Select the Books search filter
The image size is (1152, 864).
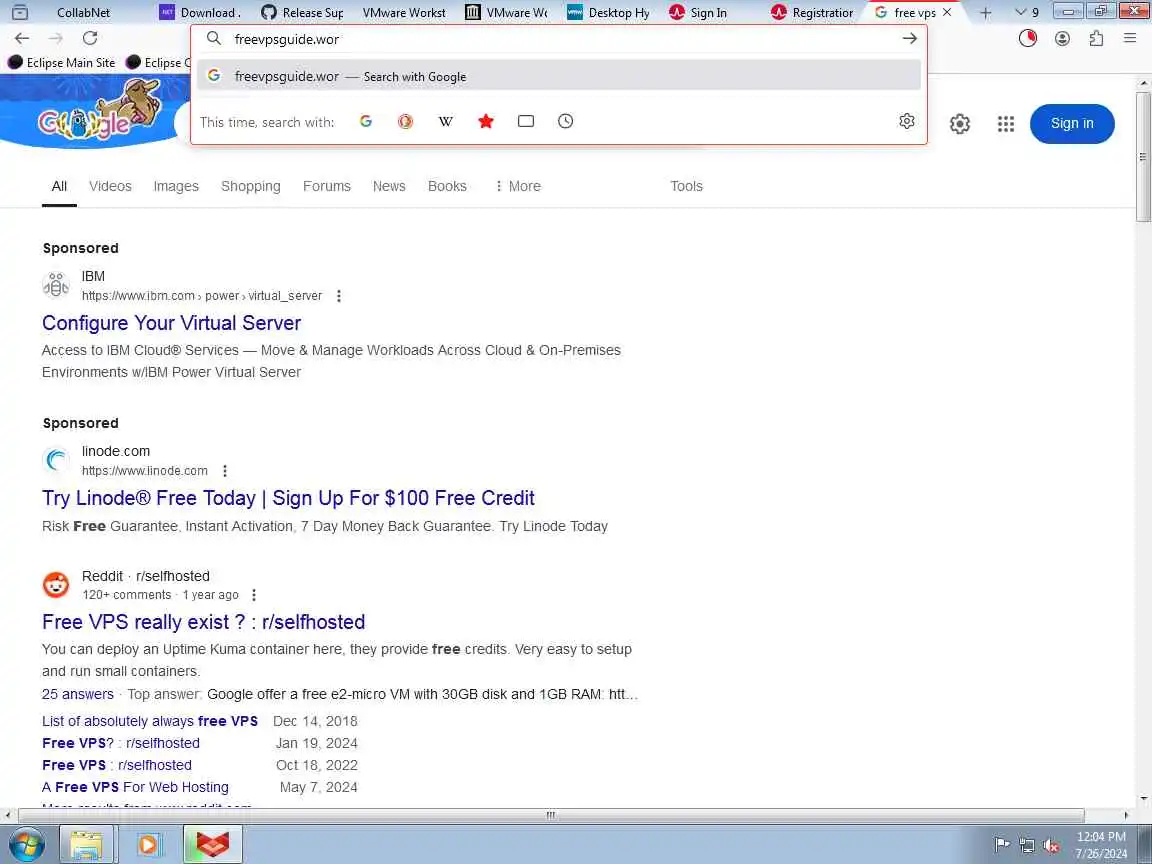click(447, 187)
